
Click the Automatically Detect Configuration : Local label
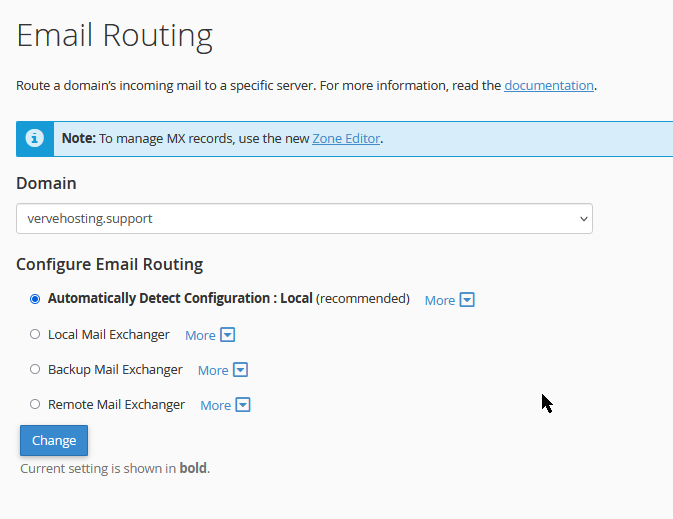point(180,298)
